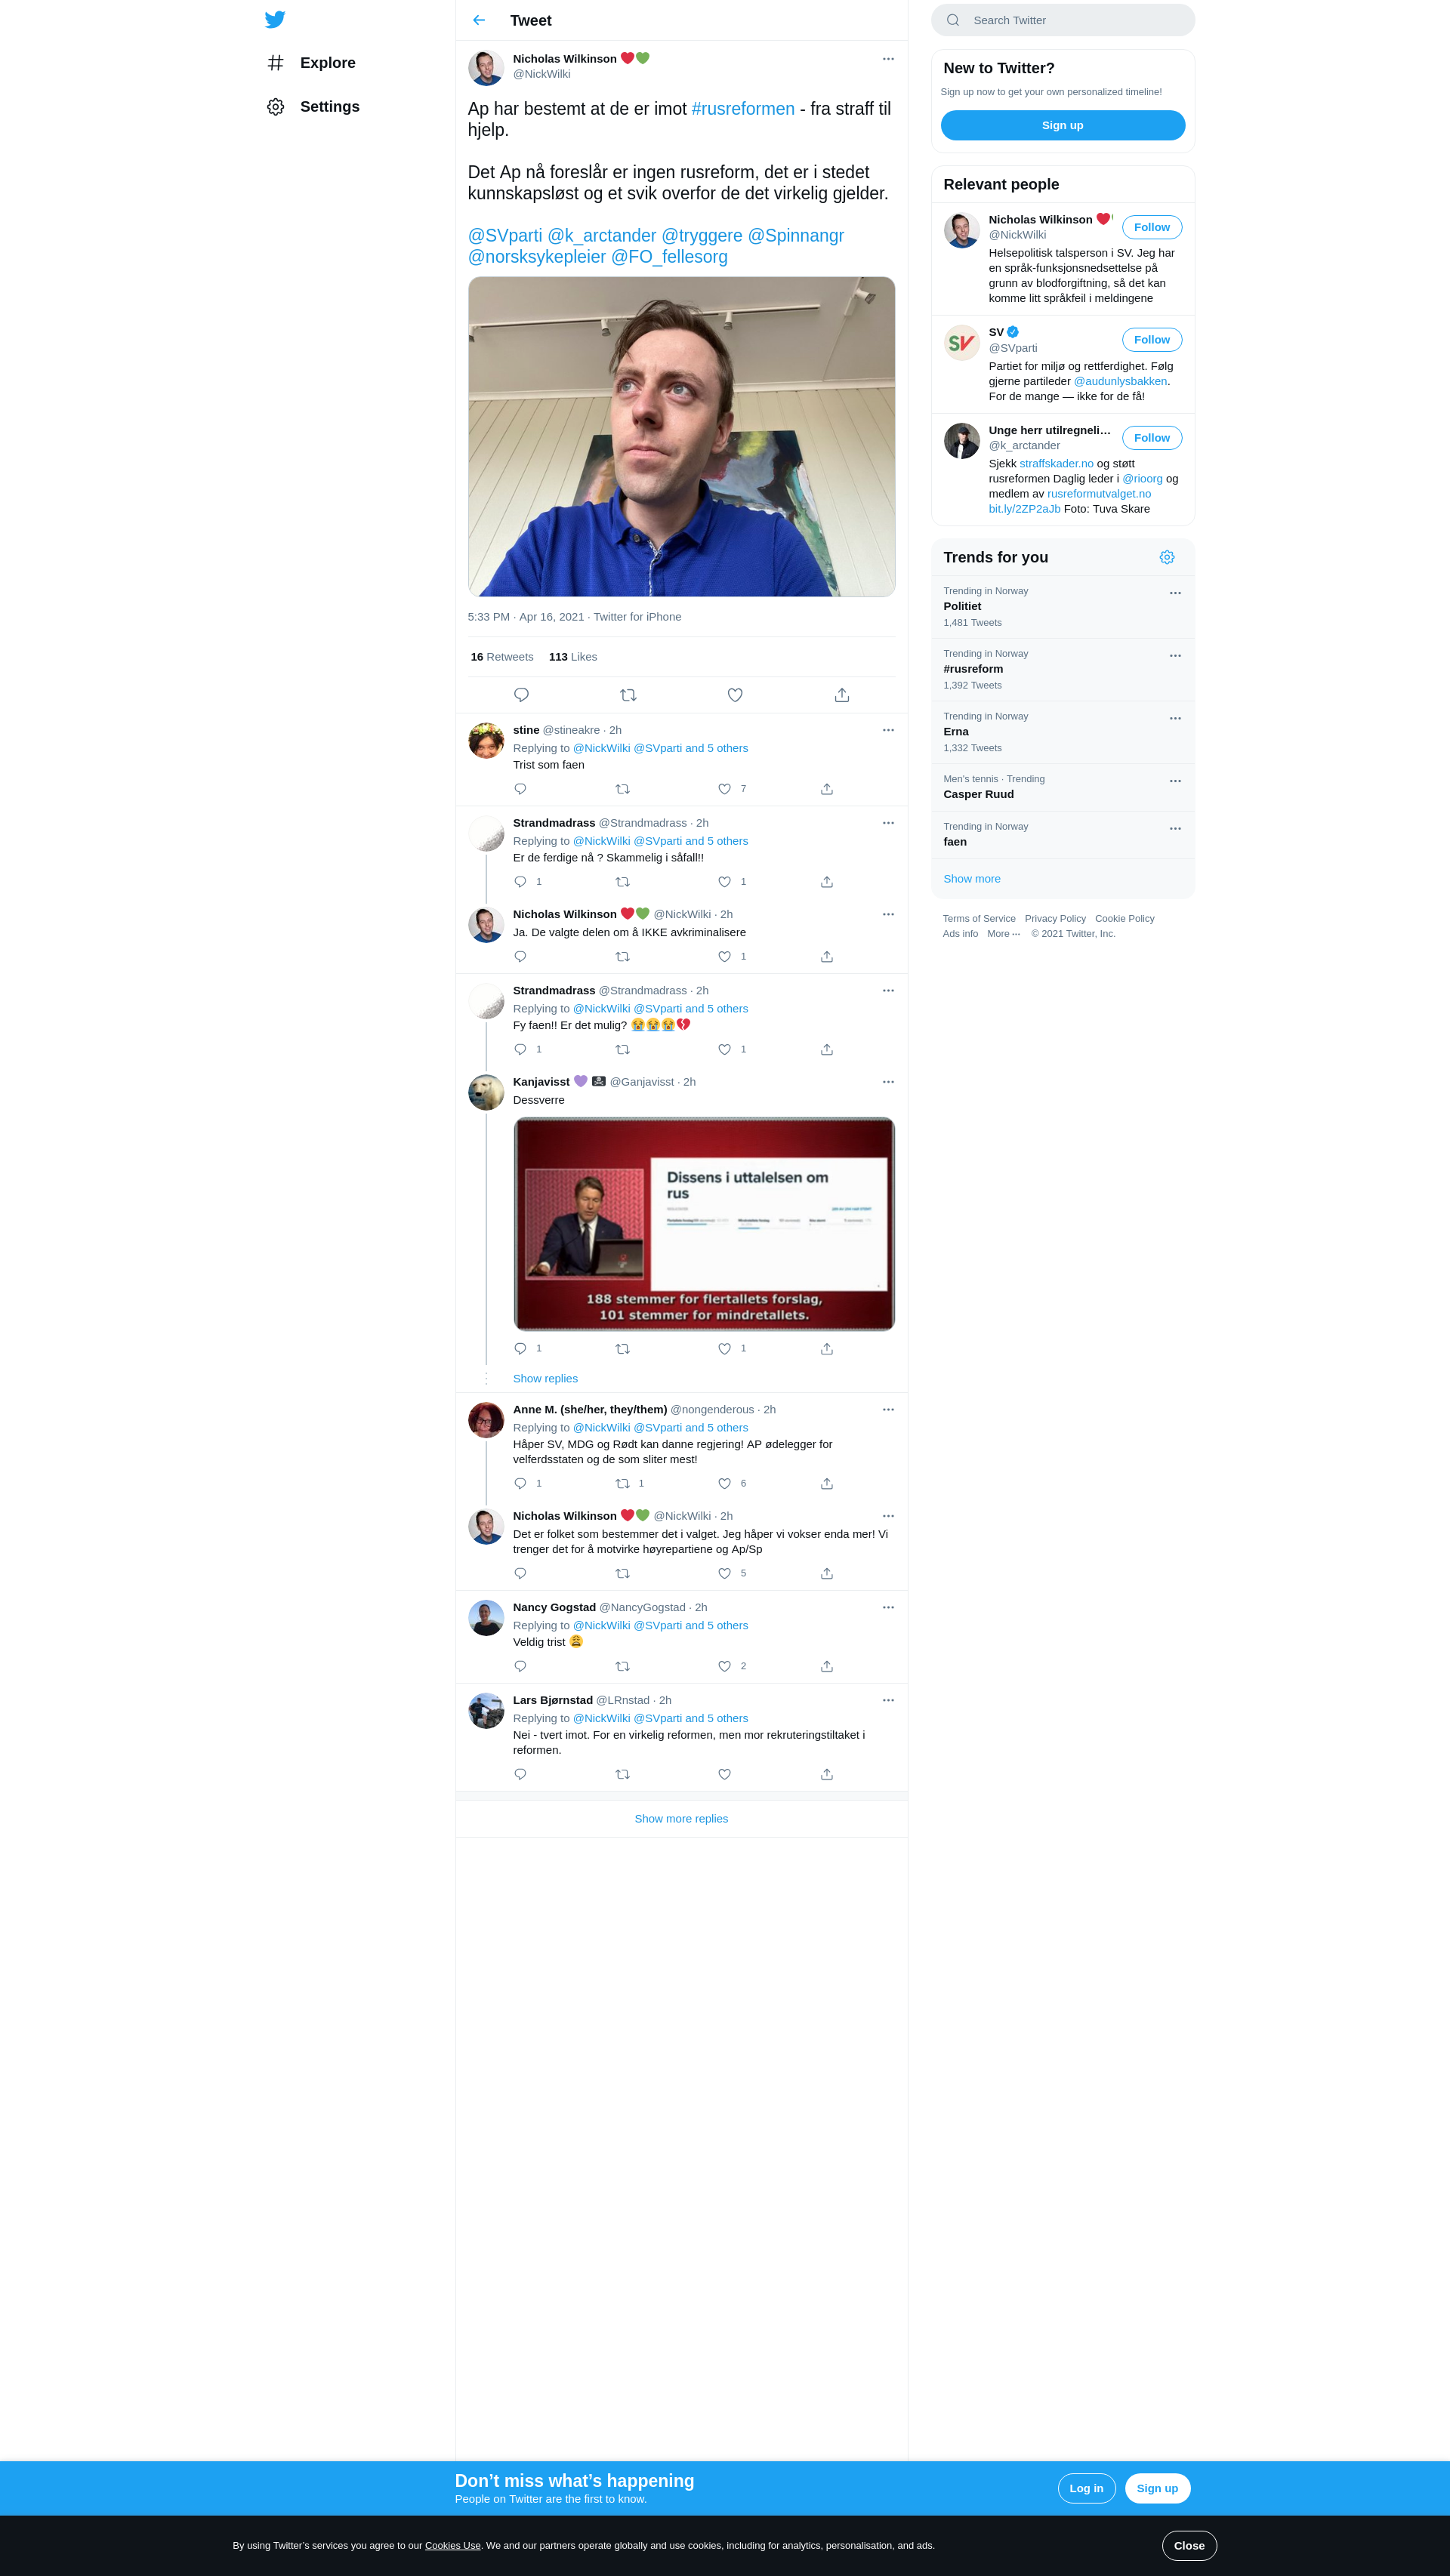The width and height of the screenshot is (1450, 2576).
Task: Expand 'Show replies' under Kanjavisst's reply
Action: click(545, 1379)
